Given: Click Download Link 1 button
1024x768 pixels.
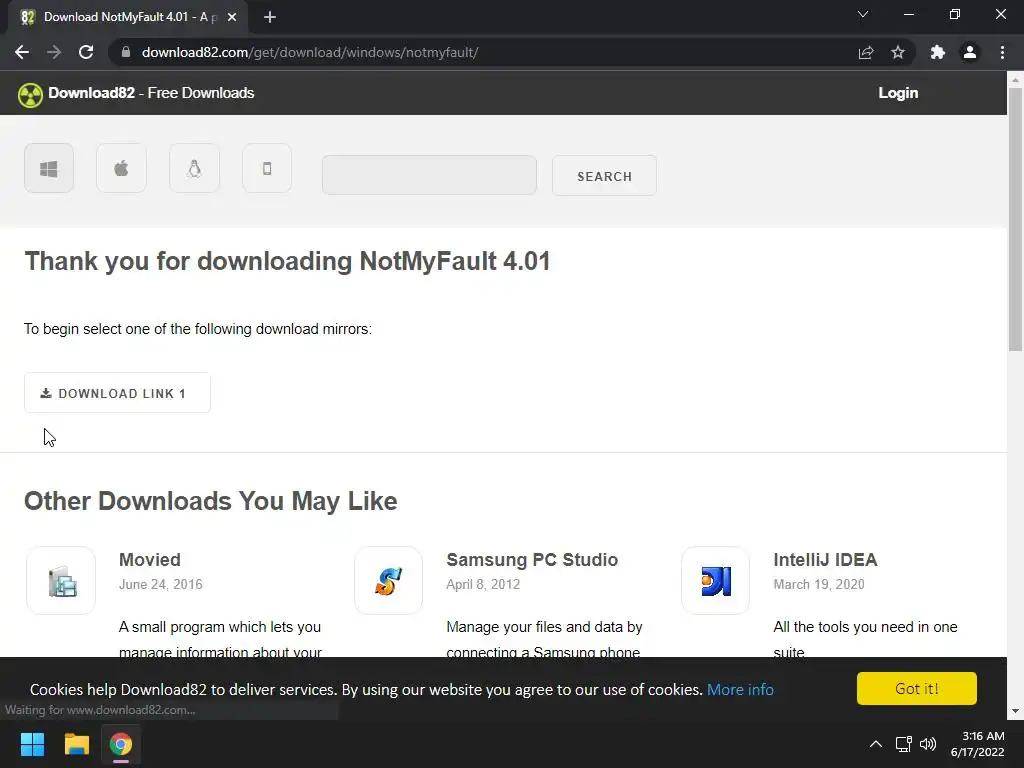Looking at the screenshot, I should pyautogui.click(x=117, y=393).
